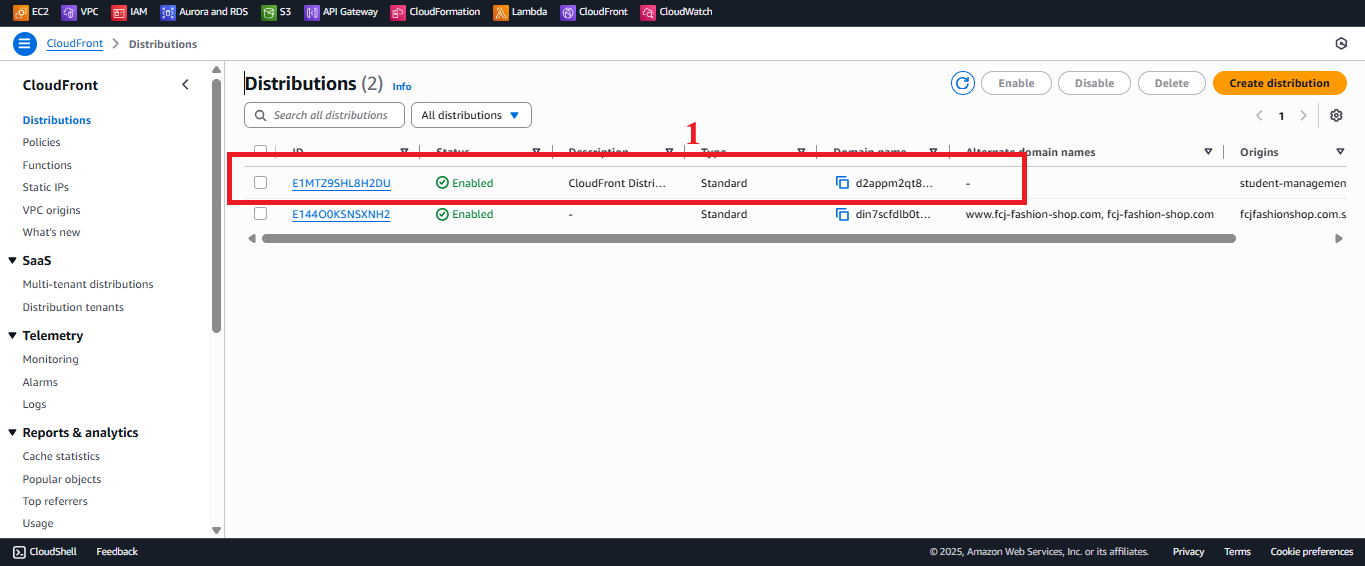Open the Lambda service shortcut
The image size is (1365, 566).
[520, 12]
